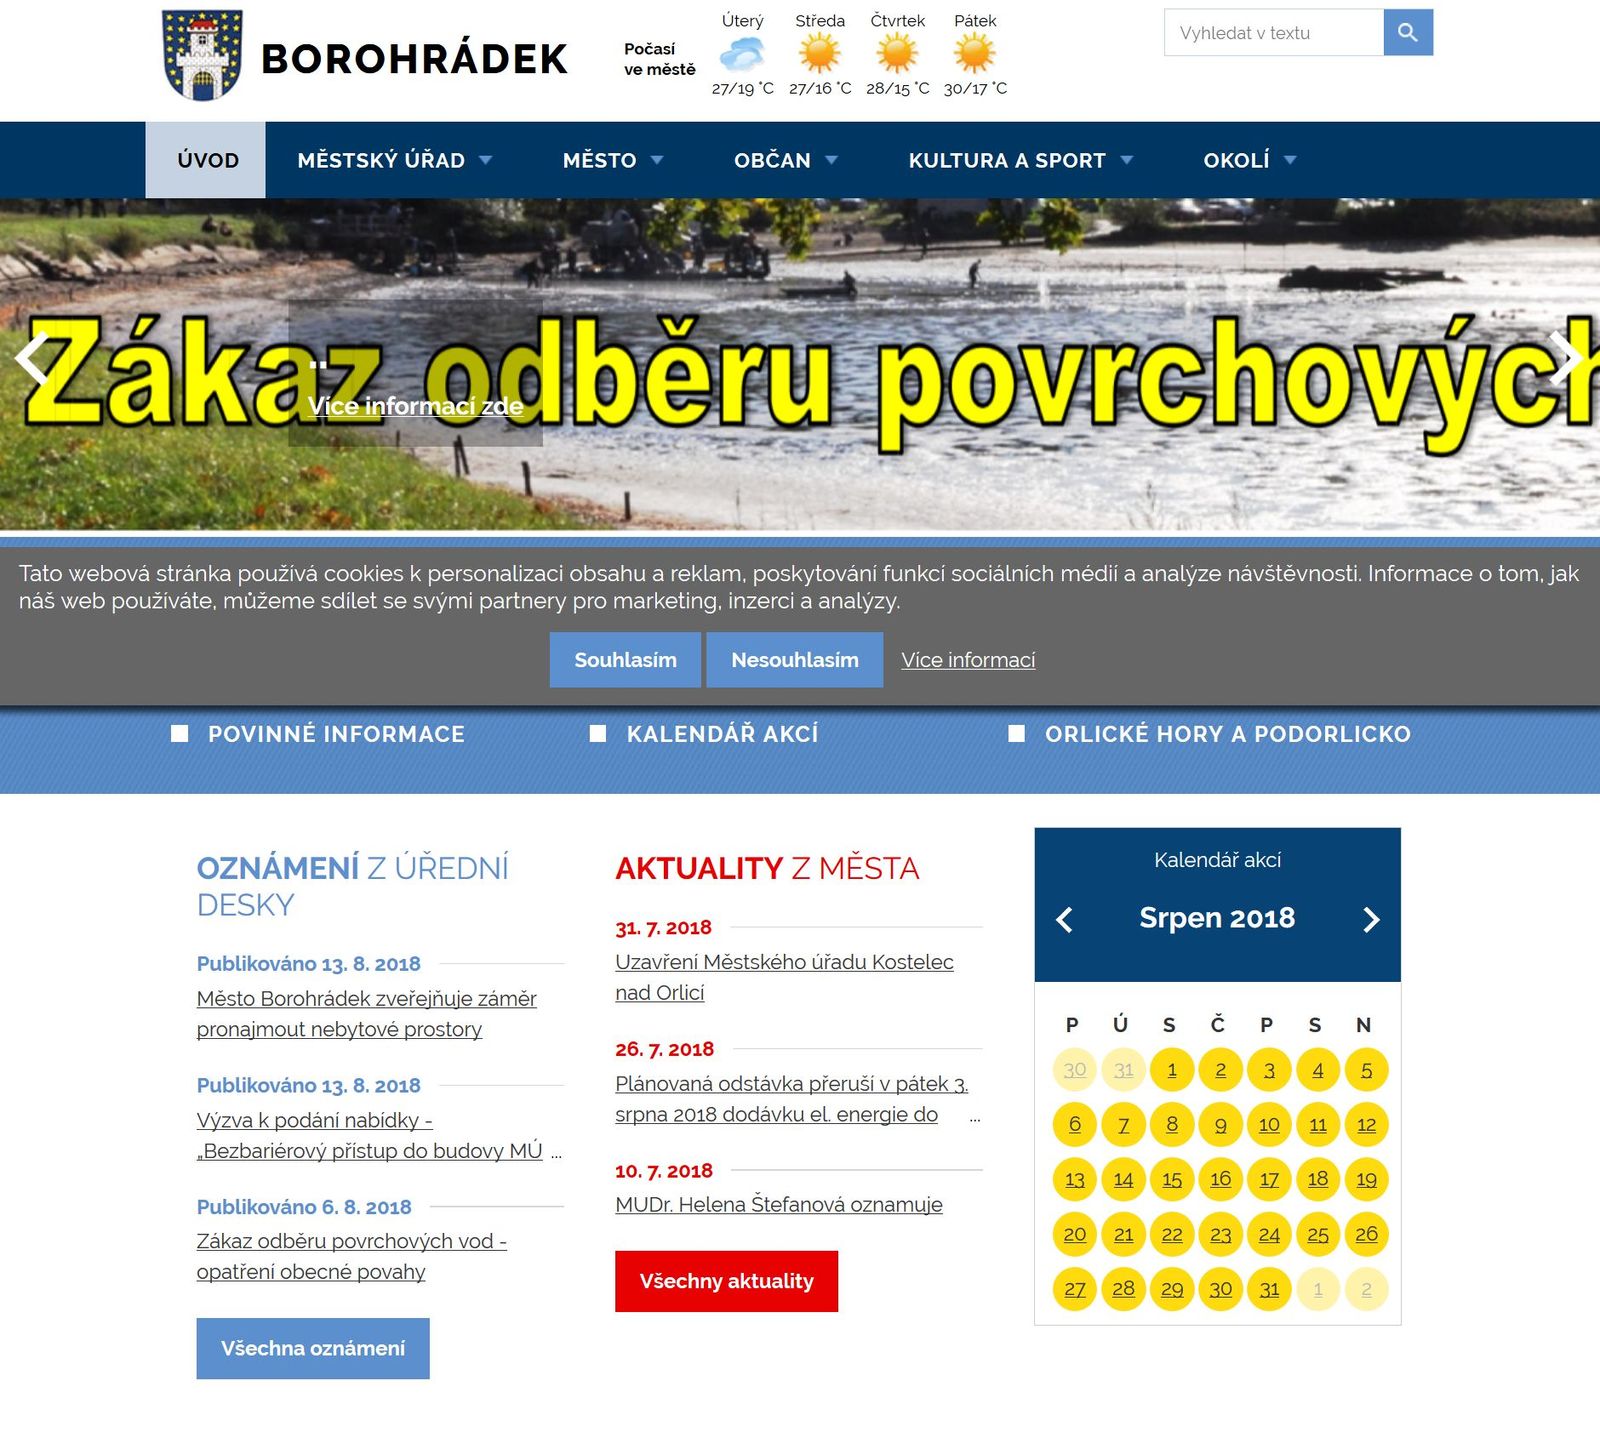Image resolution: width=1600 pixels, height=1455 pixels.
Task: Focus the Vyhledat v textu search field
Action: point(1274,32)
